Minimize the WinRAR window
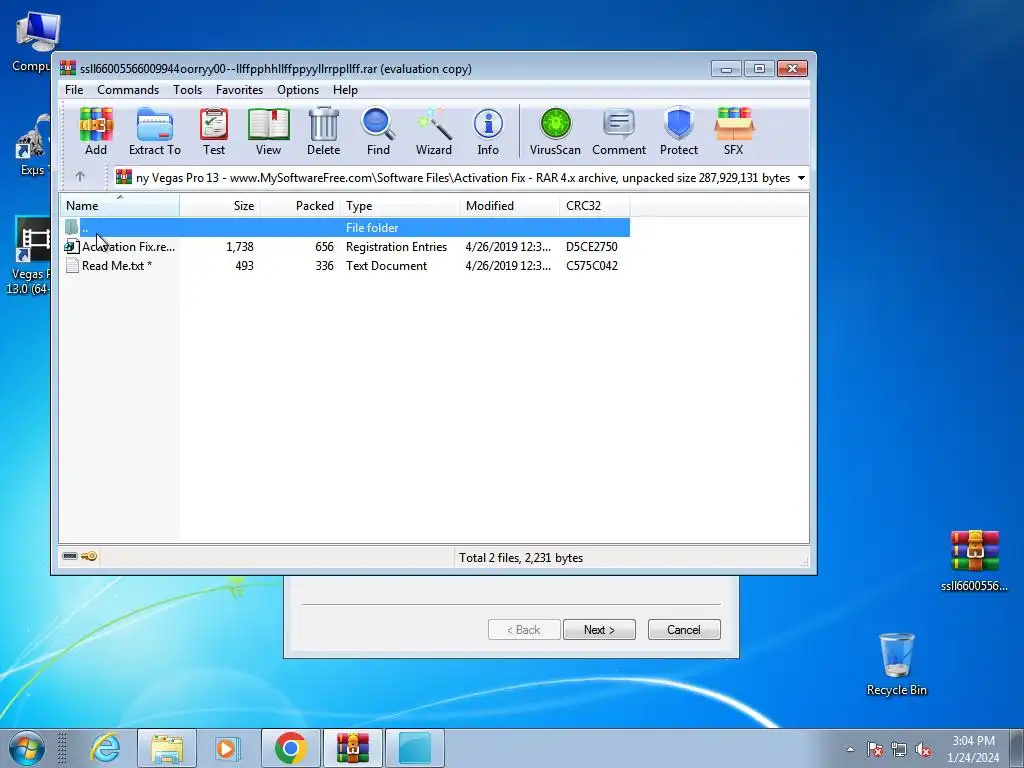The image size is (1024, 768). (726, 69)
